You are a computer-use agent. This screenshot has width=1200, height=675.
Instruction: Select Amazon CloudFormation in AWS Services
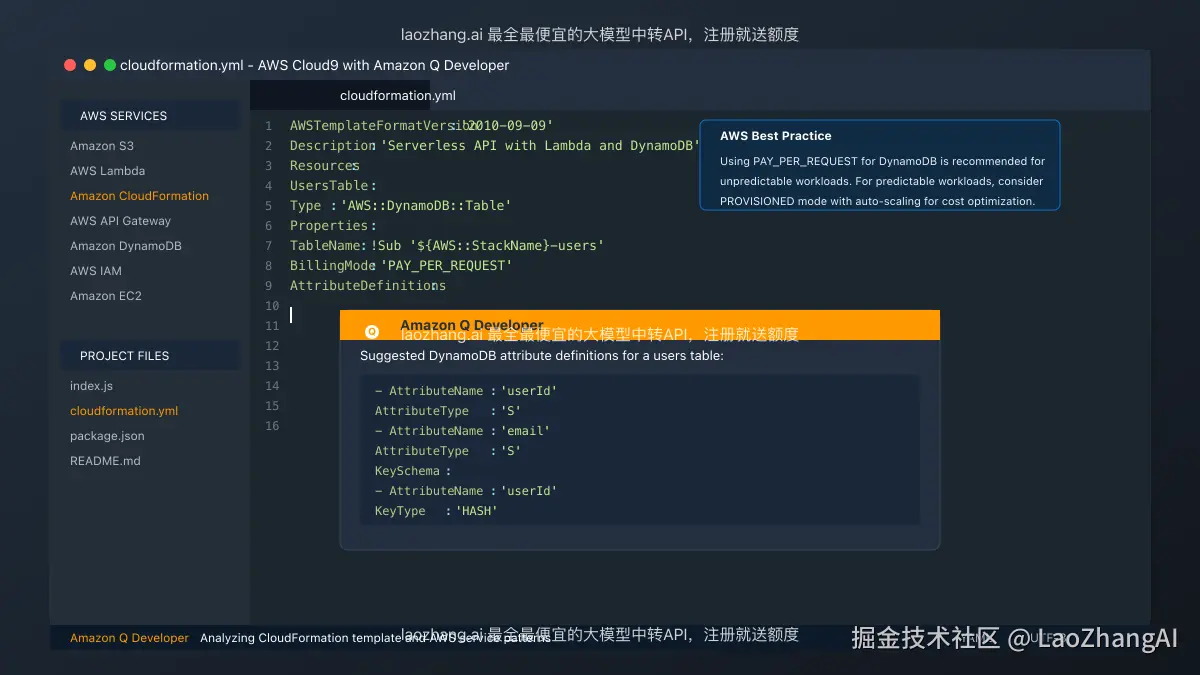point(139,196)
